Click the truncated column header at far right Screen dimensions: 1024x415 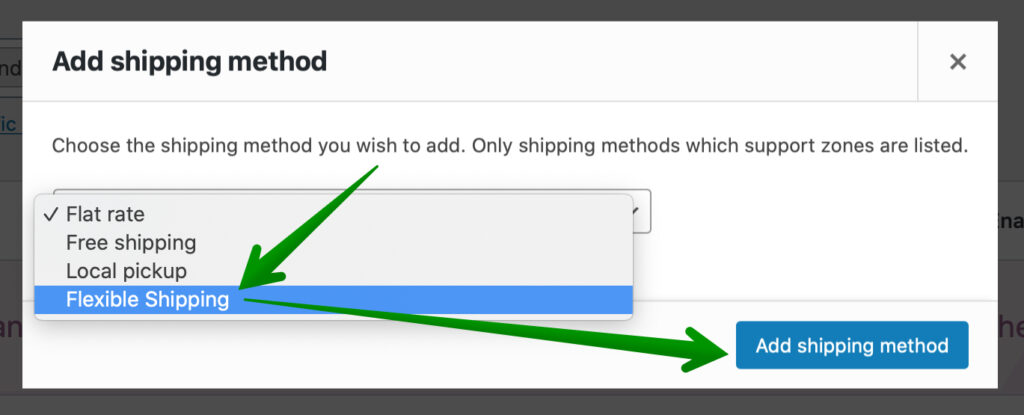[x=1011, y=223]
